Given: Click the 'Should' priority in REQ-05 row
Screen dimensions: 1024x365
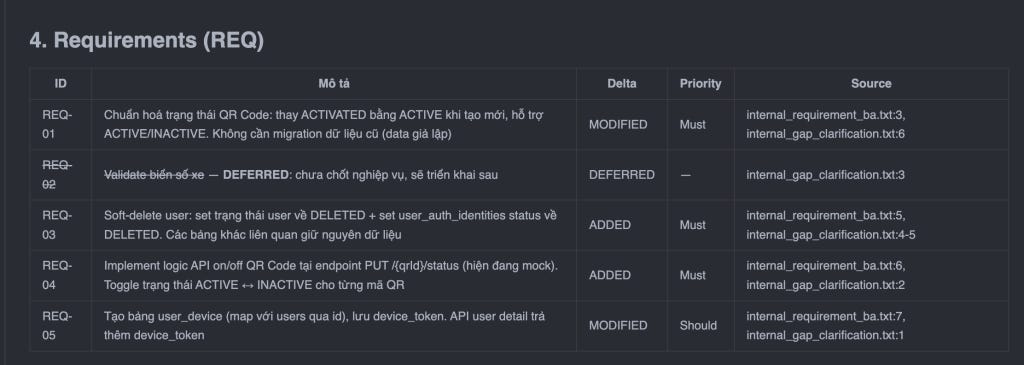Looking at the screenshot, I should (x=698, y=326).
